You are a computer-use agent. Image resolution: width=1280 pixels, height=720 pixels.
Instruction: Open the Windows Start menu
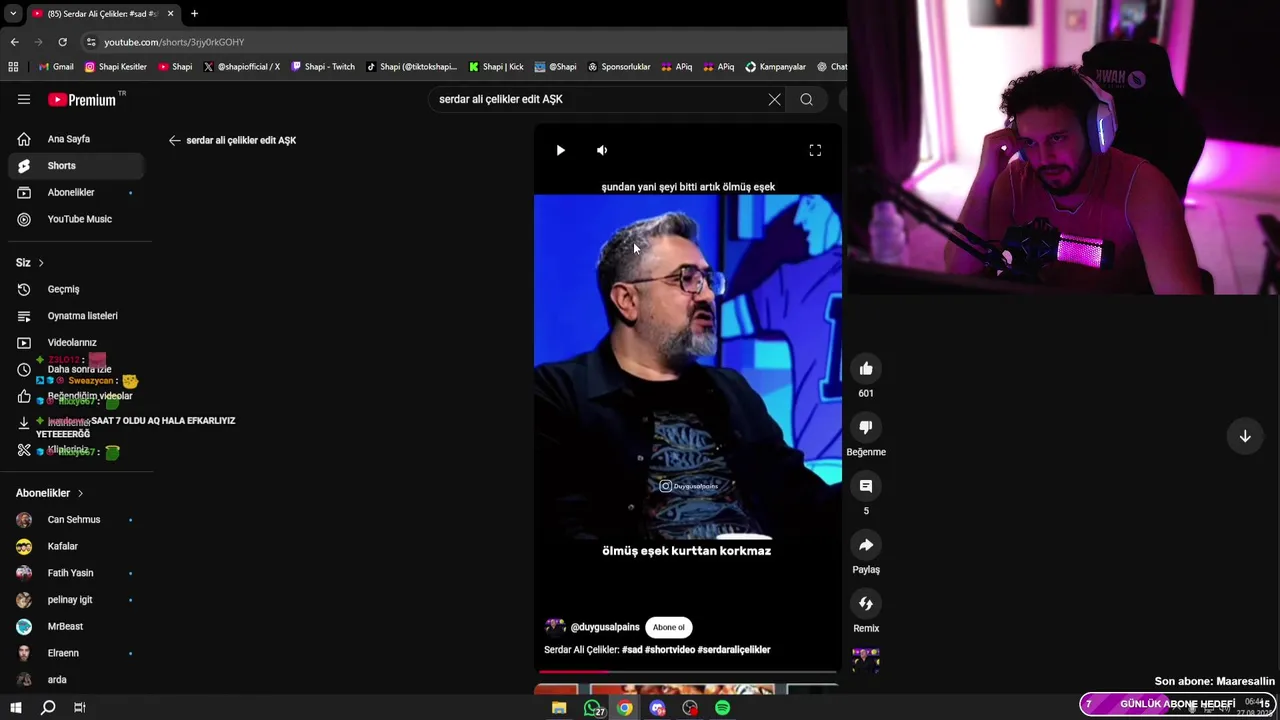point(16,708)
